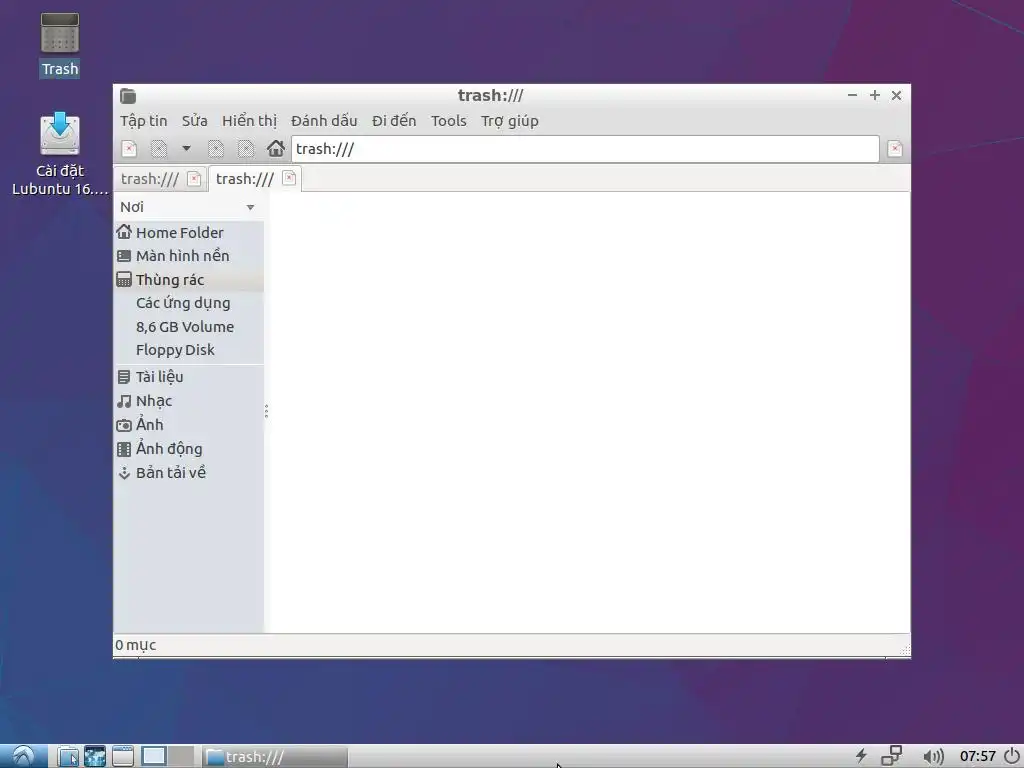
Task: Click the music note icon beside Nhạc
Action: [124, 401]
